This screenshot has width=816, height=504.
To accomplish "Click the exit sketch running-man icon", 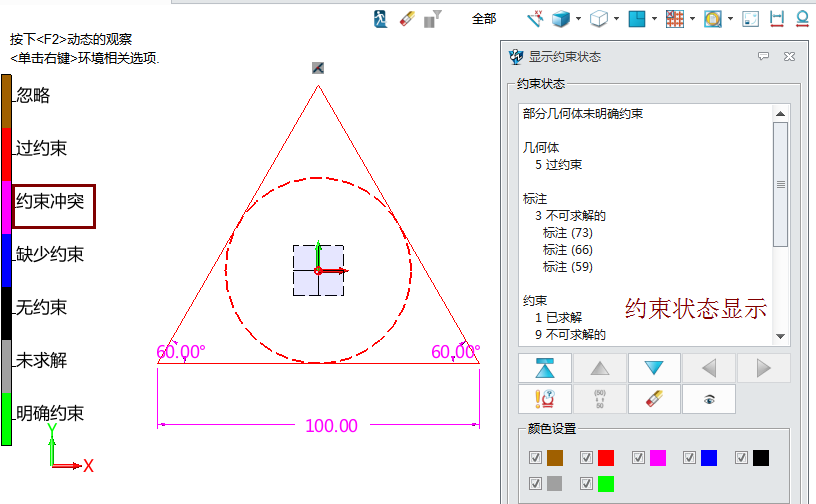I will tap(381, 18).
